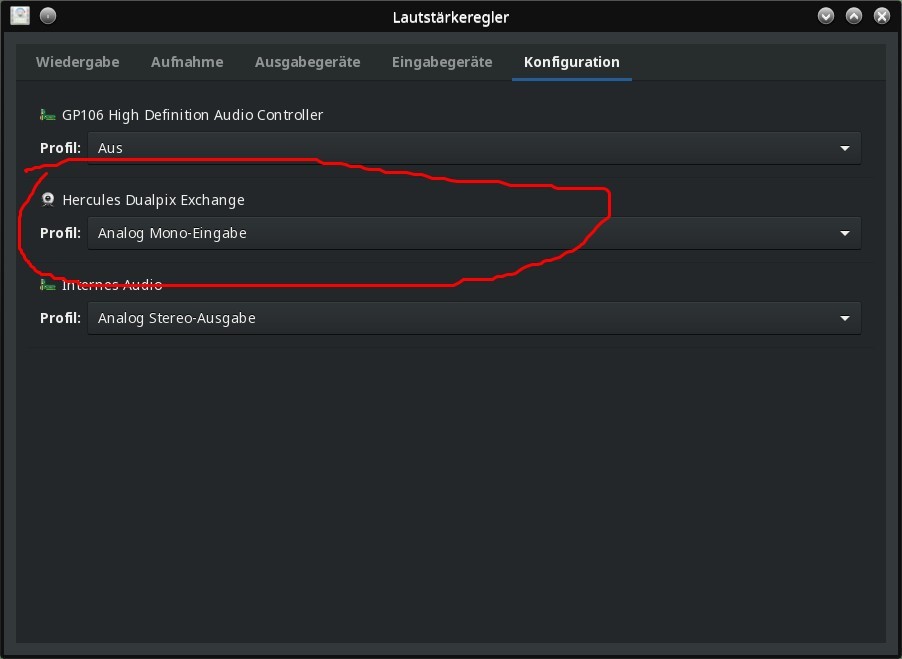Maximize the Lautstärkeregler window
902x659 pixels.
click(854, 16)
